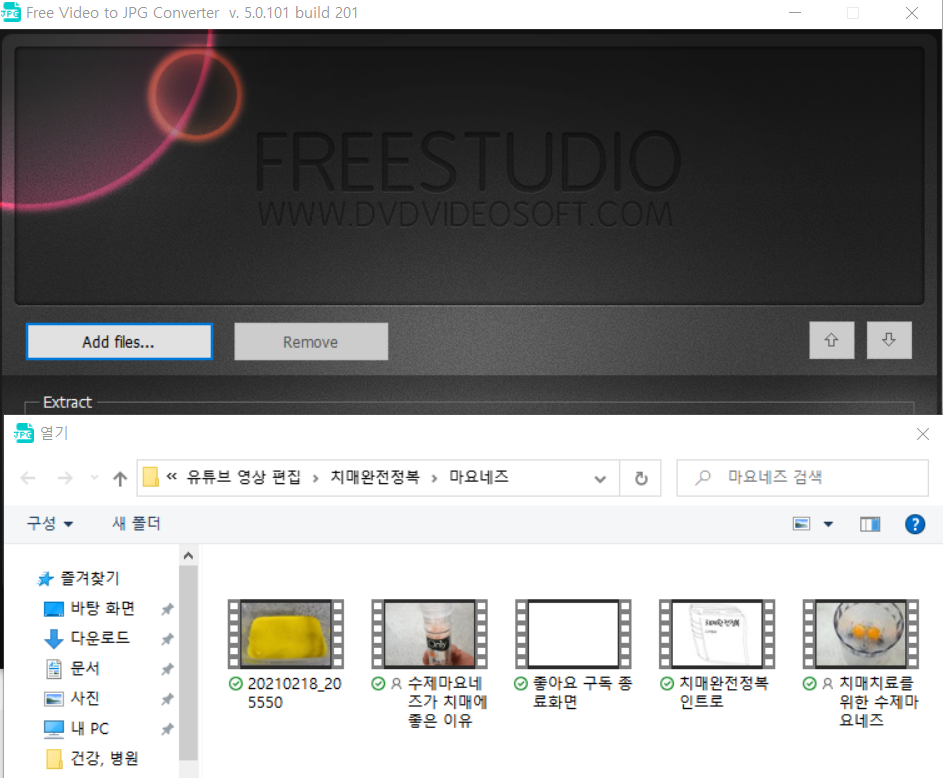Move selected file down with arrow button
This screenshot has width=943, height=778.
click(889, 340)
